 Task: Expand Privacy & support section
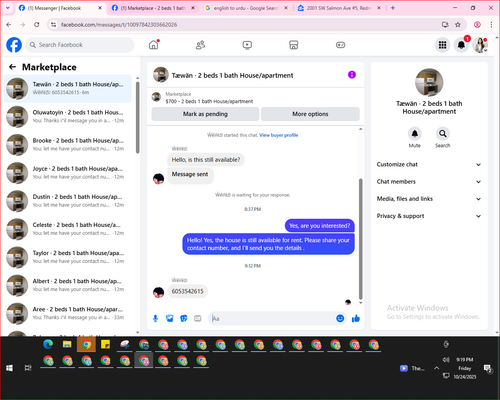click(x=429, y=216)
